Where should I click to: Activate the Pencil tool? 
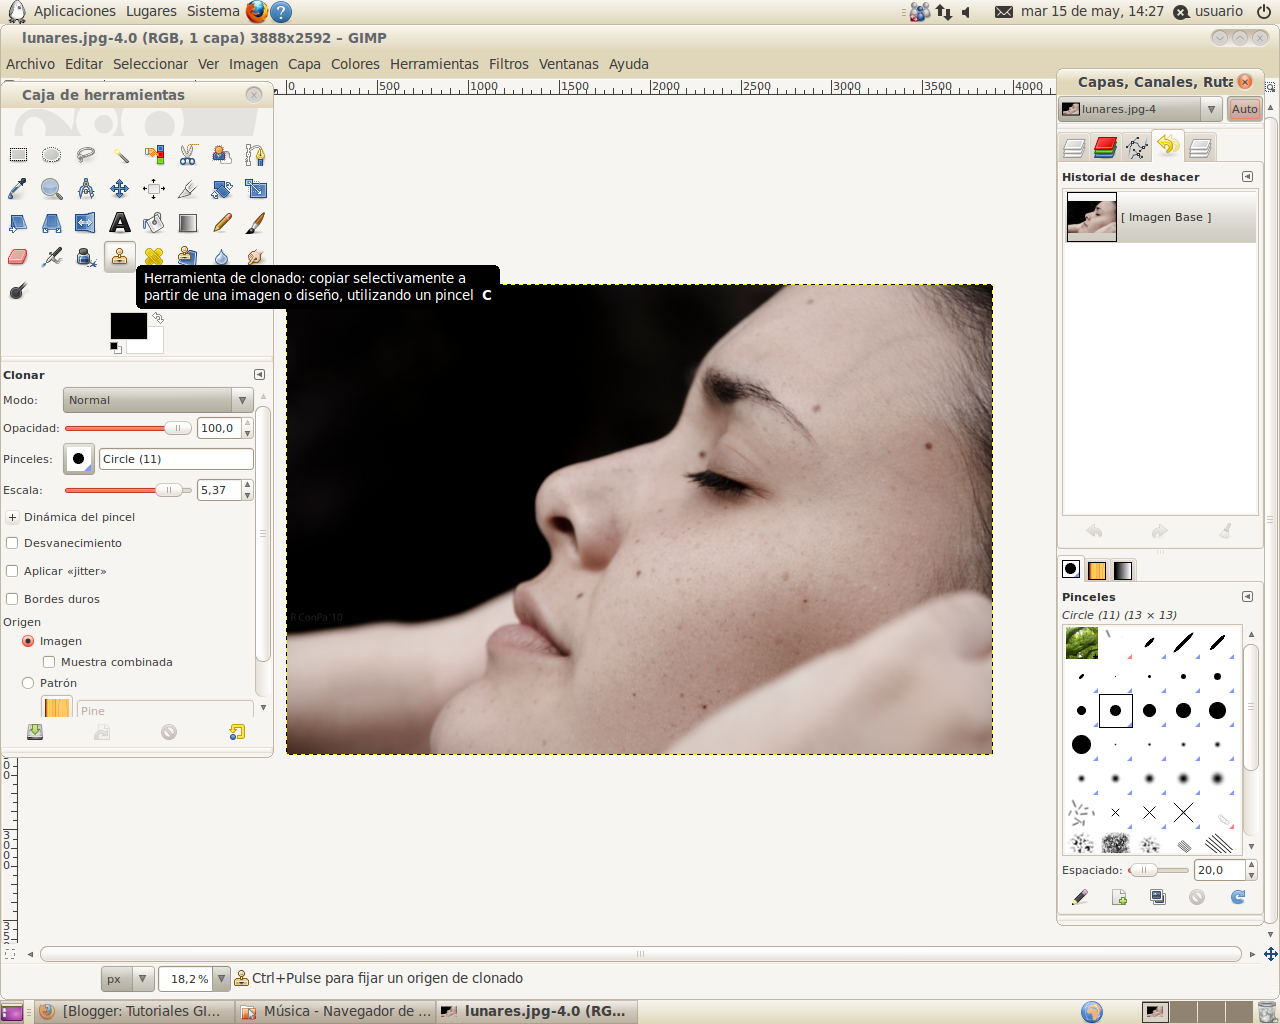click(222, 223)
